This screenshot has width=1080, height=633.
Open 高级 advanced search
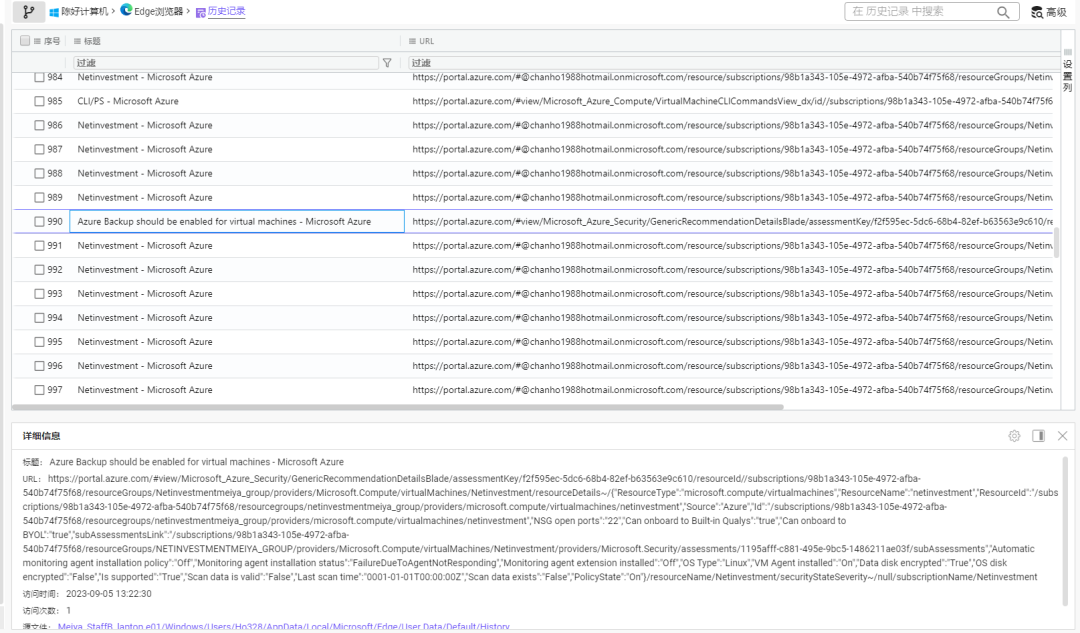coord(1048,12)
